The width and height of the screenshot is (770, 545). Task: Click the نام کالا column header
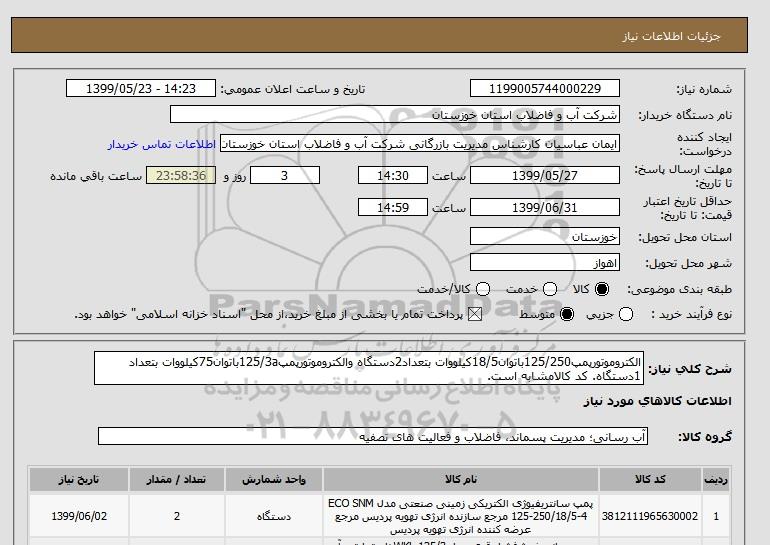point(461,480)
